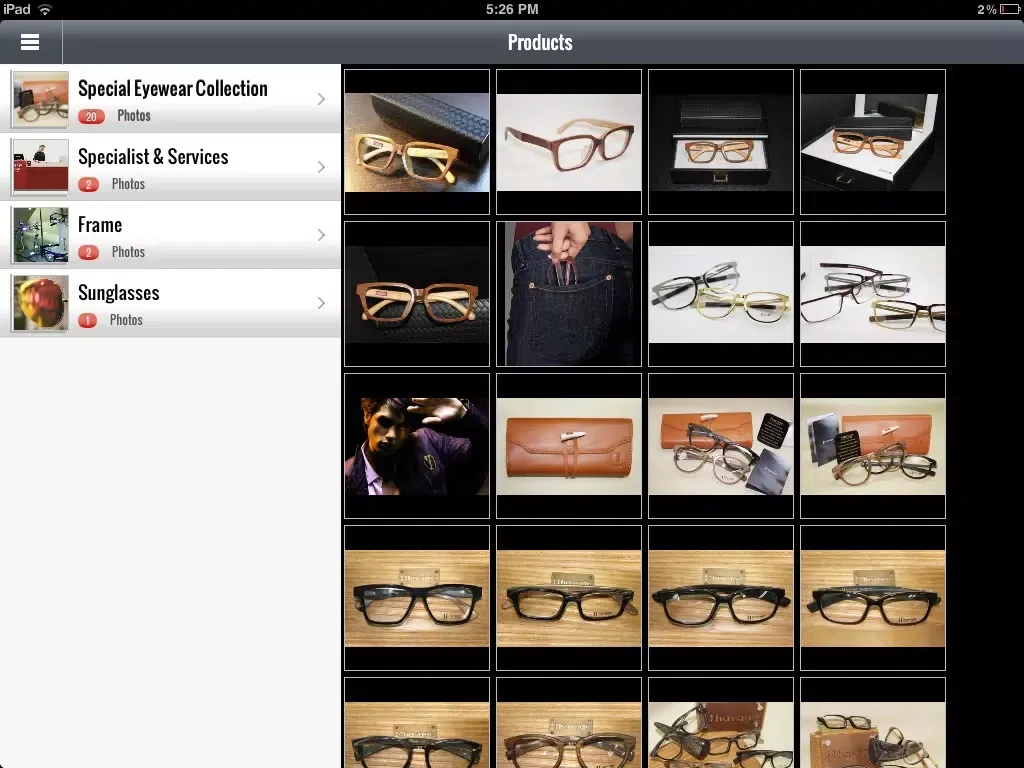Tap the Products title
This screenshot has width=1024, height=768.
(x=540, y=42)
